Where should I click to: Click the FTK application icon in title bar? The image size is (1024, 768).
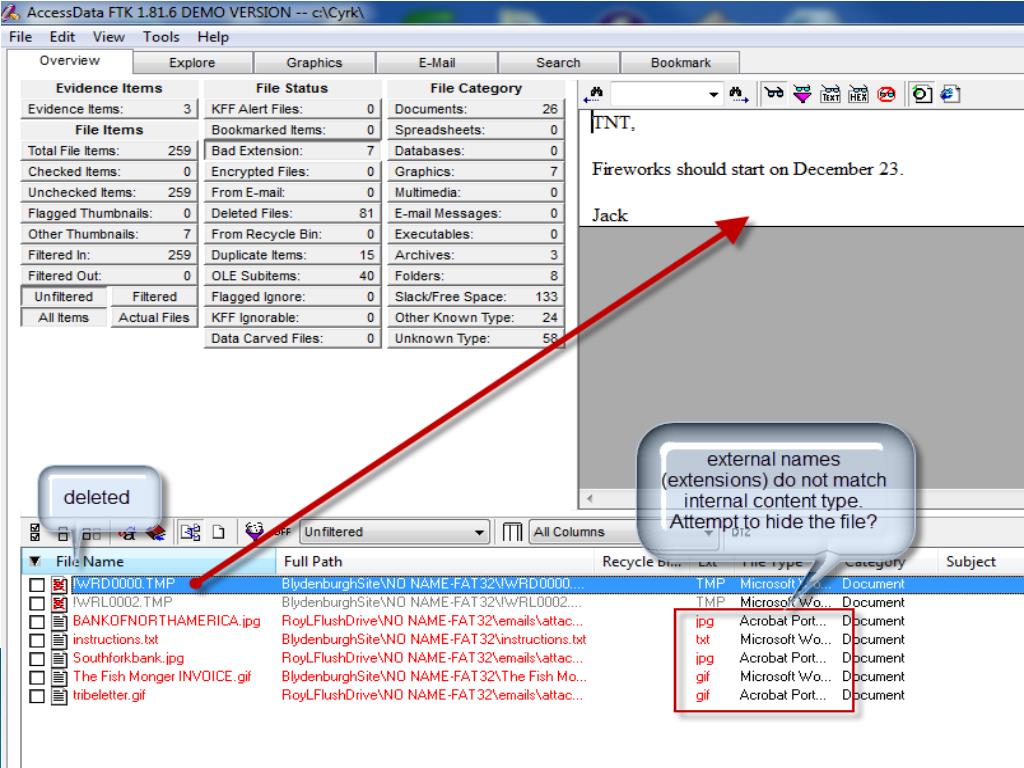click(x=10, y=11)
